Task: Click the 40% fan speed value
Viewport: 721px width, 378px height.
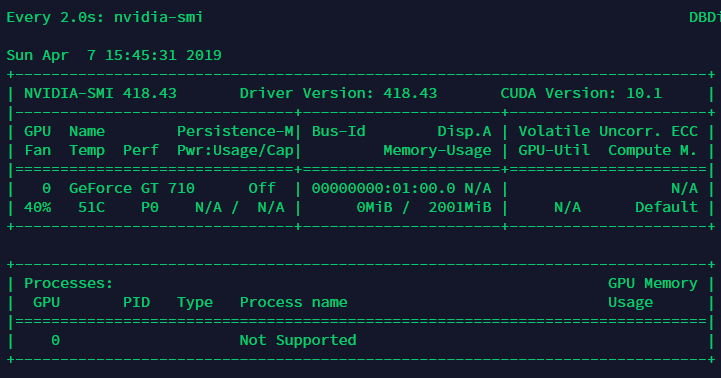Action: [38, 207]
